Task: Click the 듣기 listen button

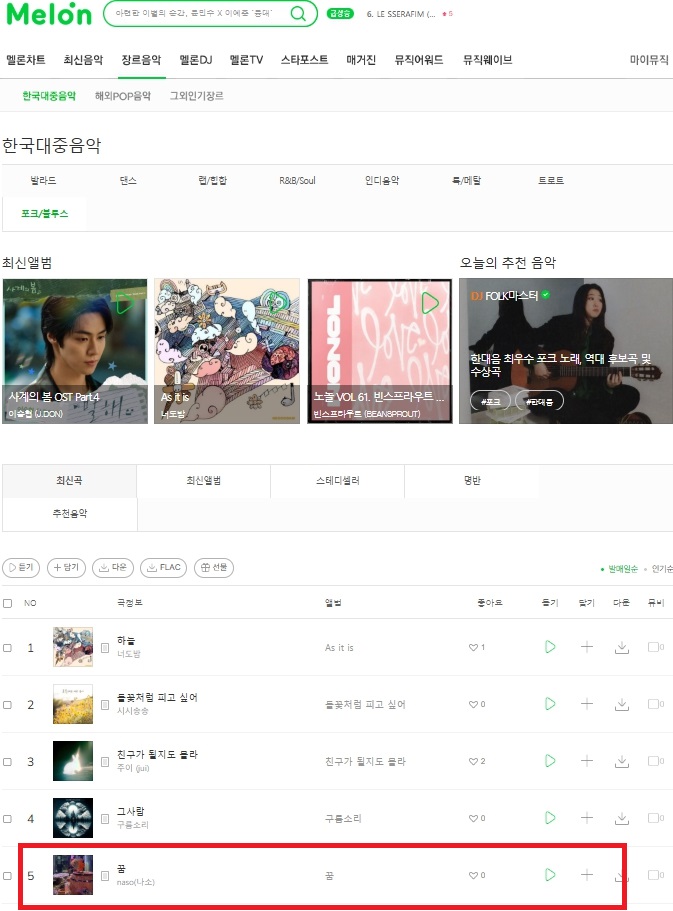Action: pos(21,567)
